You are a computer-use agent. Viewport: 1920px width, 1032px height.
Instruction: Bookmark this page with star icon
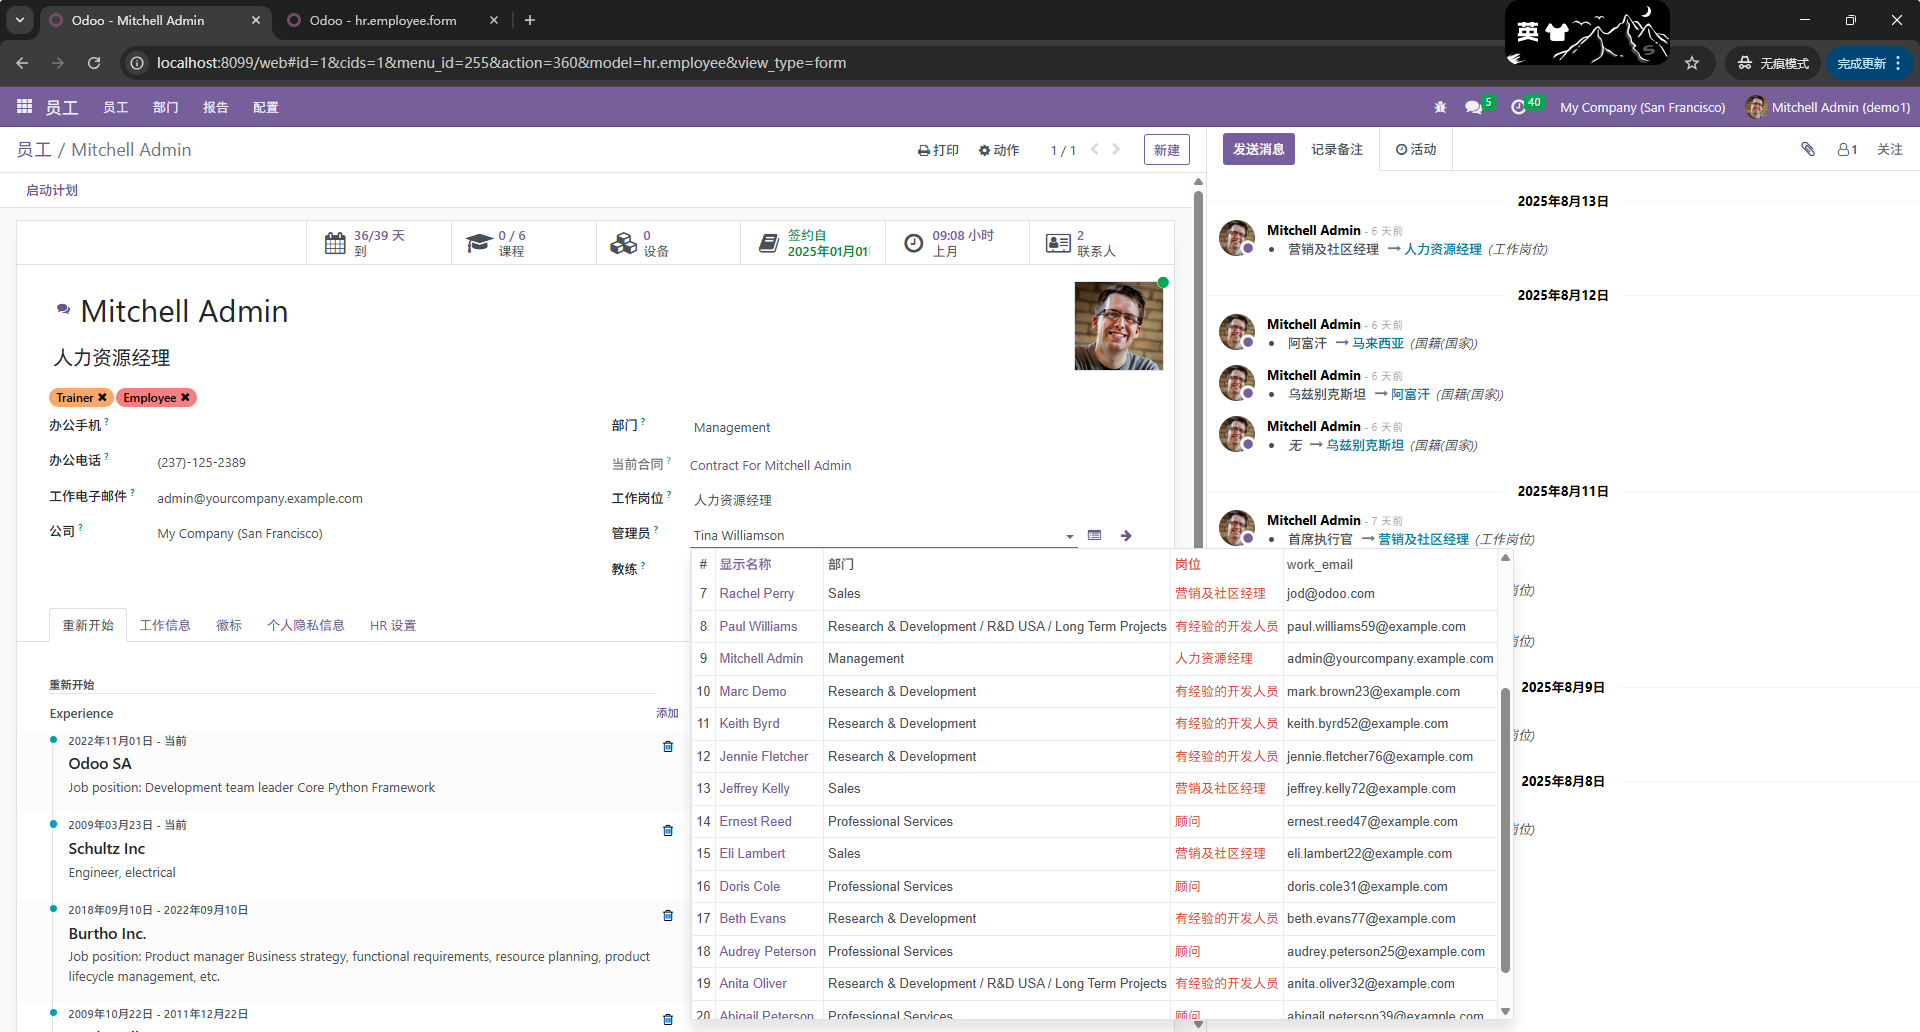click(1692, 63)
